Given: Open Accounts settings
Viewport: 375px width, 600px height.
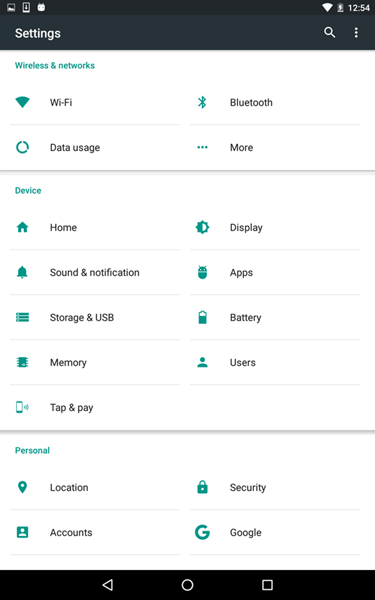Looking at the screenshot, I should point(95,532).
